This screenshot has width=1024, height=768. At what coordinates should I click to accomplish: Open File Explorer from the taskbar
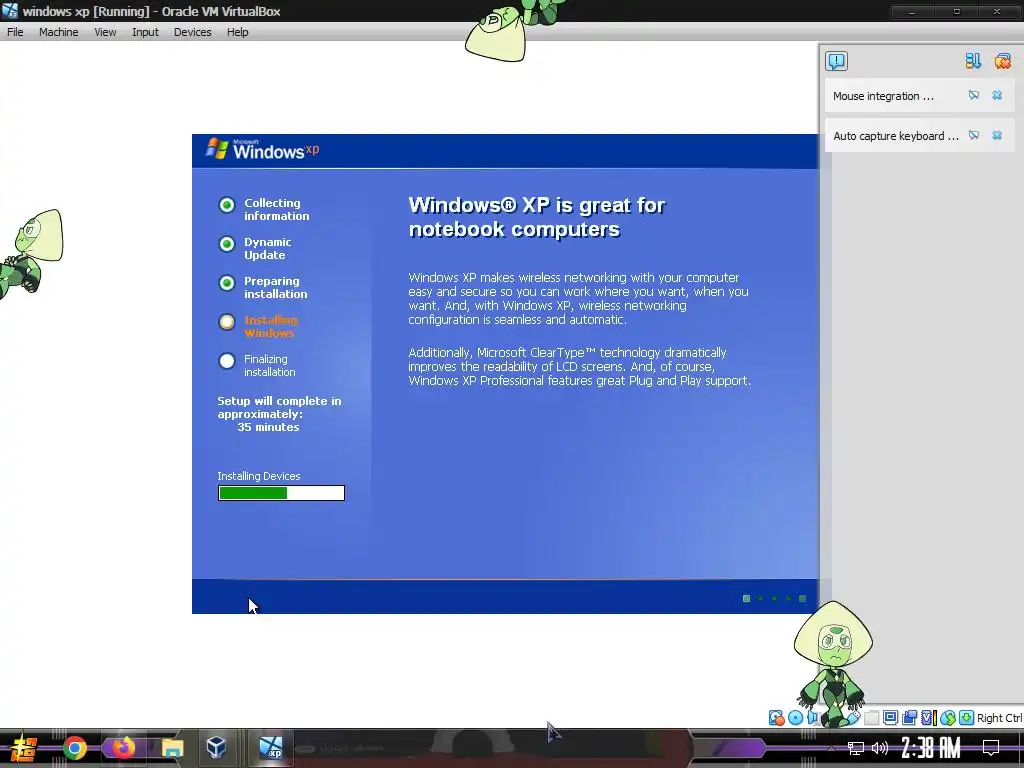(172, 748)
